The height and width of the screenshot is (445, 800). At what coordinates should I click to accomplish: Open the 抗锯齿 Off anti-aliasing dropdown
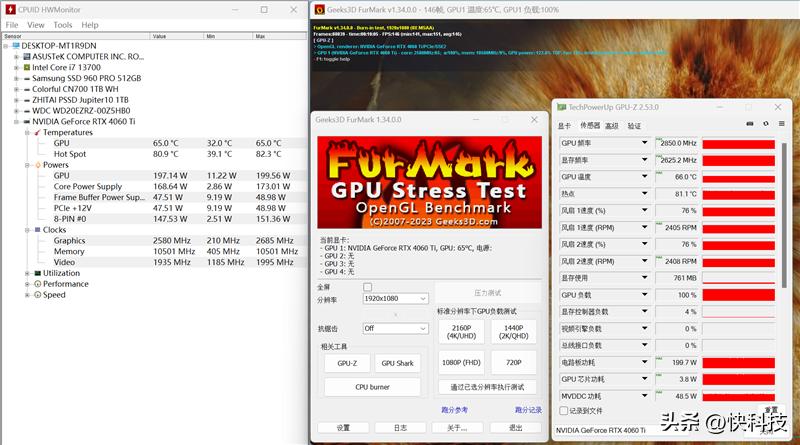tap(395, 329)
